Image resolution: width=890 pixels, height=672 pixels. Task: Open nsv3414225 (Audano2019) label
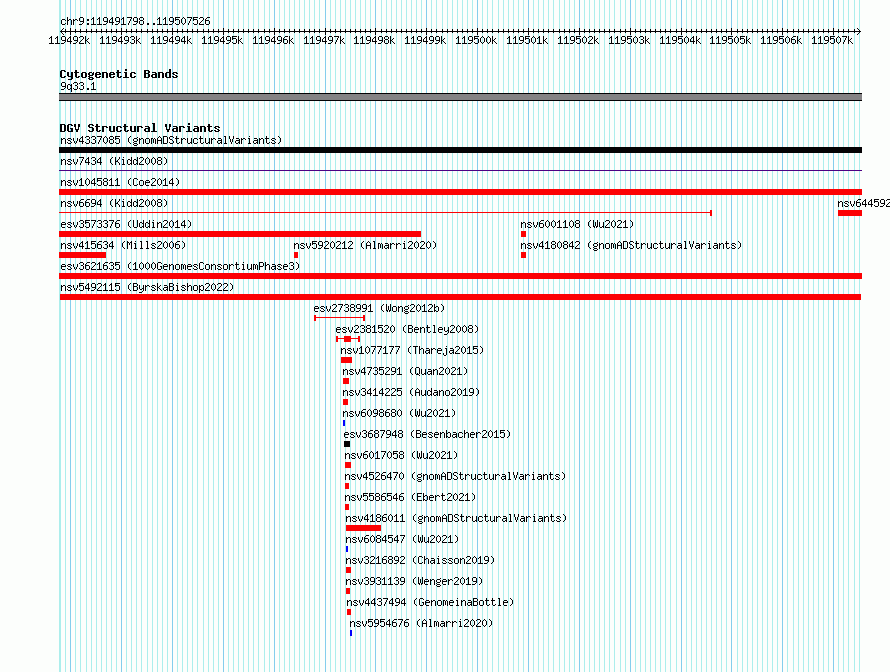click(x=411, y=392)
